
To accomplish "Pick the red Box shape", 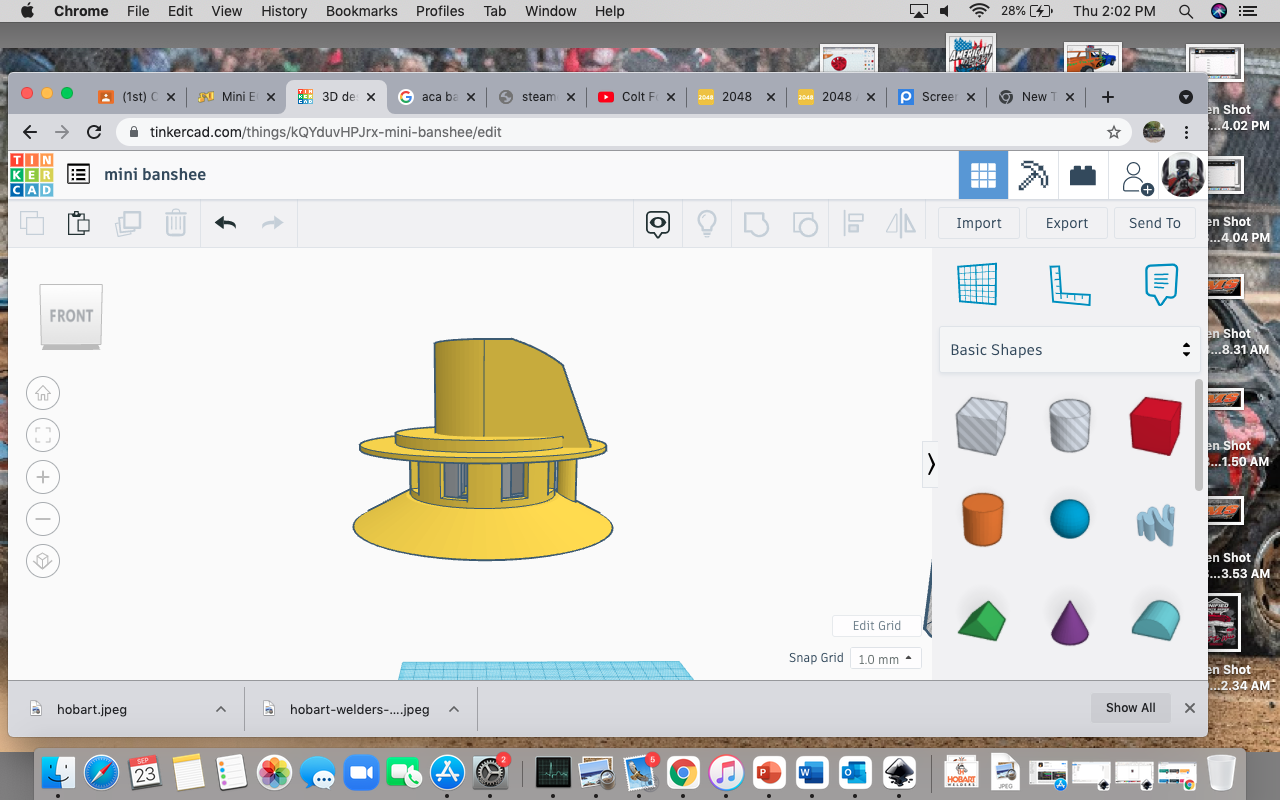I will point(1155,425).
